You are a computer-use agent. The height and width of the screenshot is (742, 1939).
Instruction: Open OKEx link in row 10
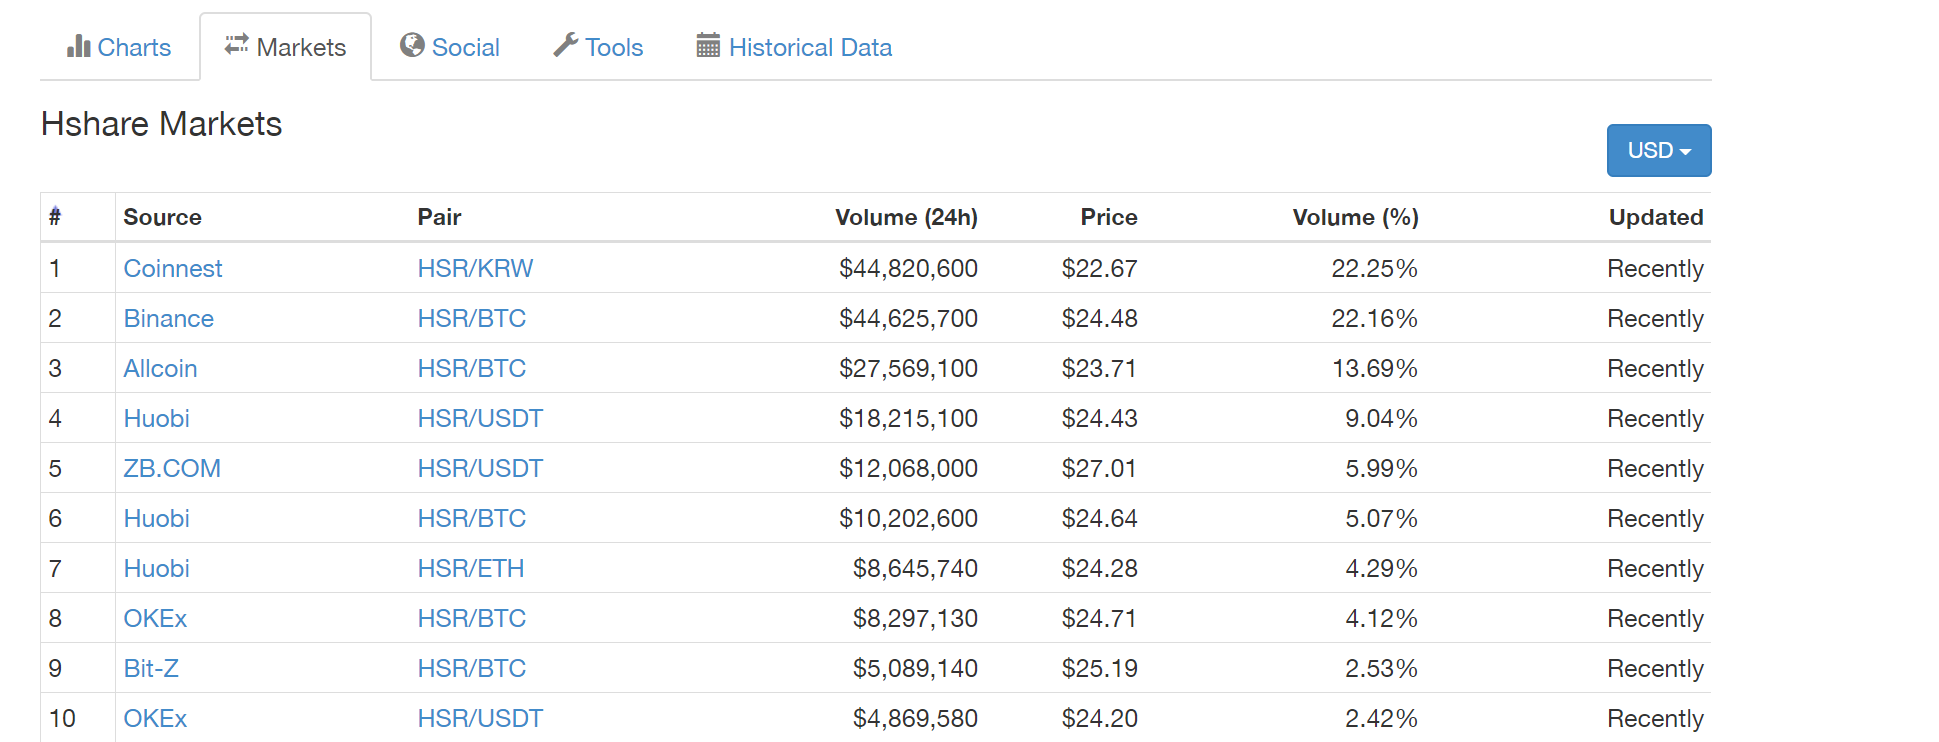[155, 718]
